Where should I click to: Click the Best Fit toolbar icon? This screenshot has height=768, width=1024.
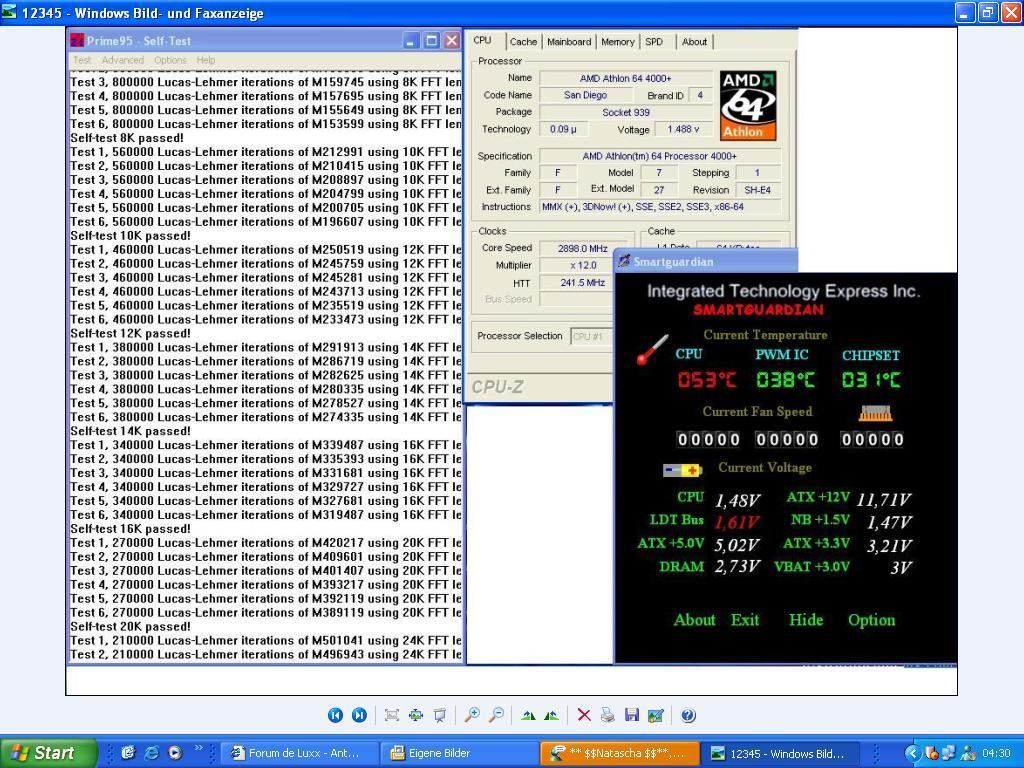click(392, 715)
